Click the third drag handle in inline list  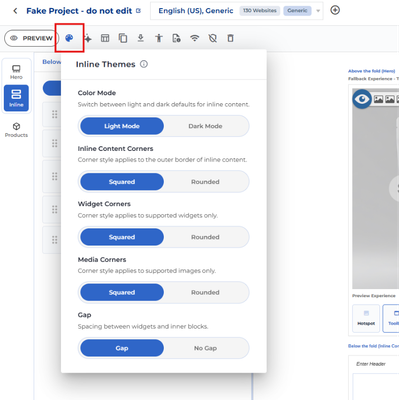[55, 176]
